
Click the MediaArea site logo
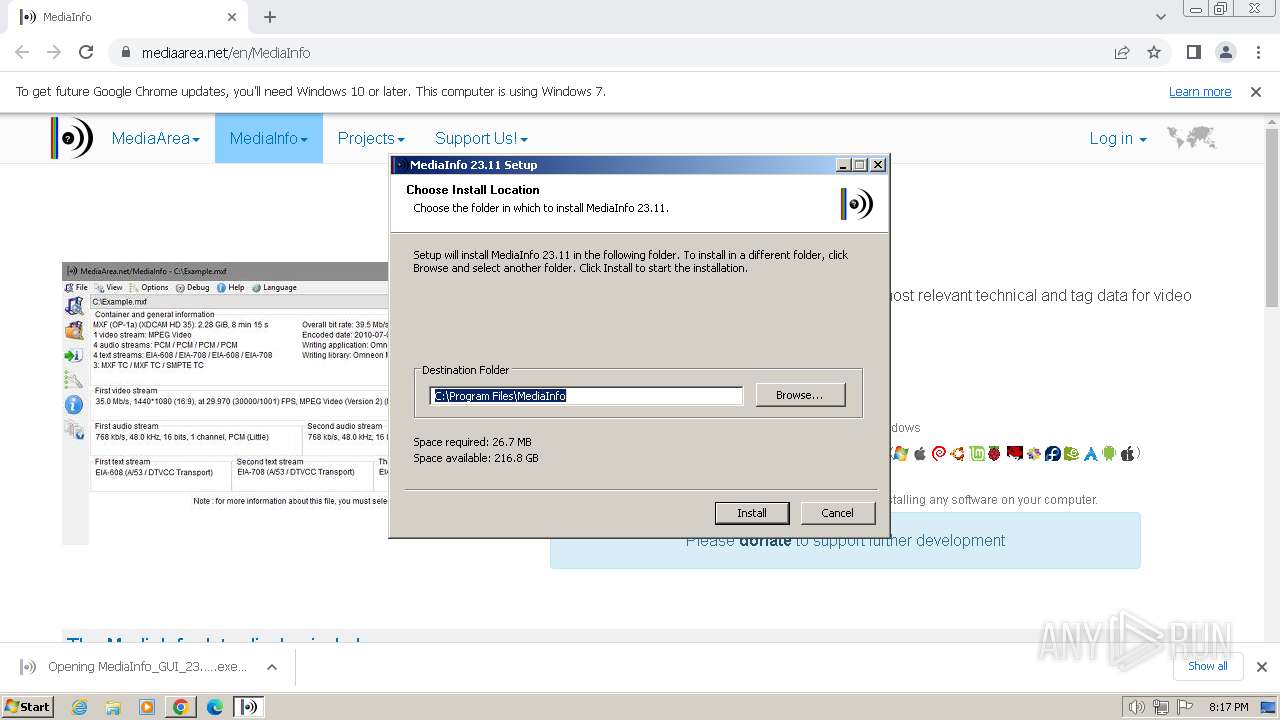(71, 138)
